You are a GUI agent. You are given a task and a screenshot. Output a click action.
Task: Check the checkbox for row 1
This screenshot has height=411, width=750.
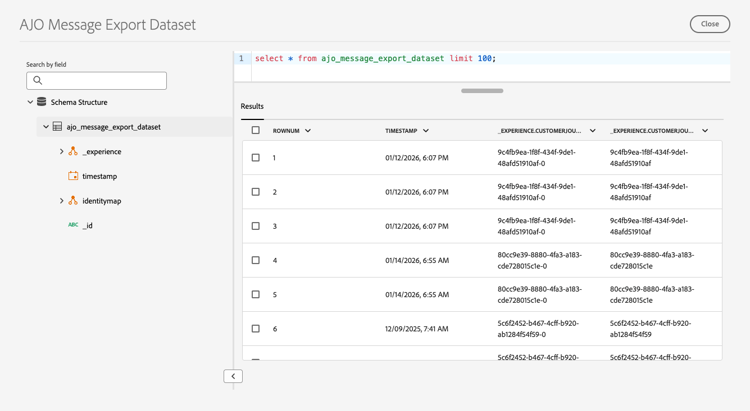coord(256,158)
